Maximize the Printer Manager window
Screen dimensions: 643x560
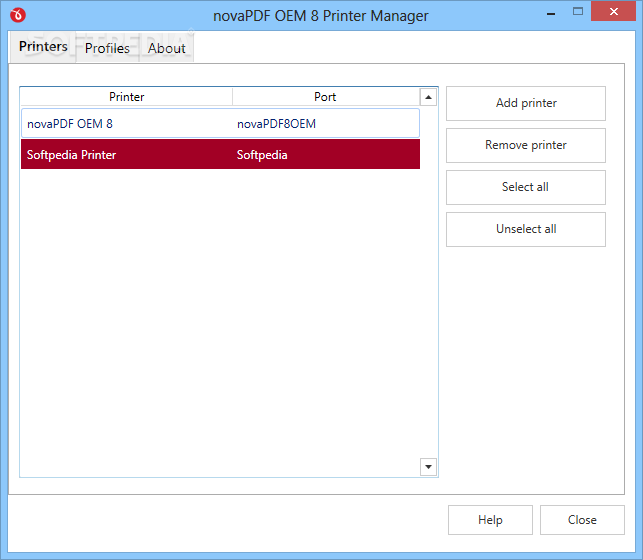[x=578, y=12]
